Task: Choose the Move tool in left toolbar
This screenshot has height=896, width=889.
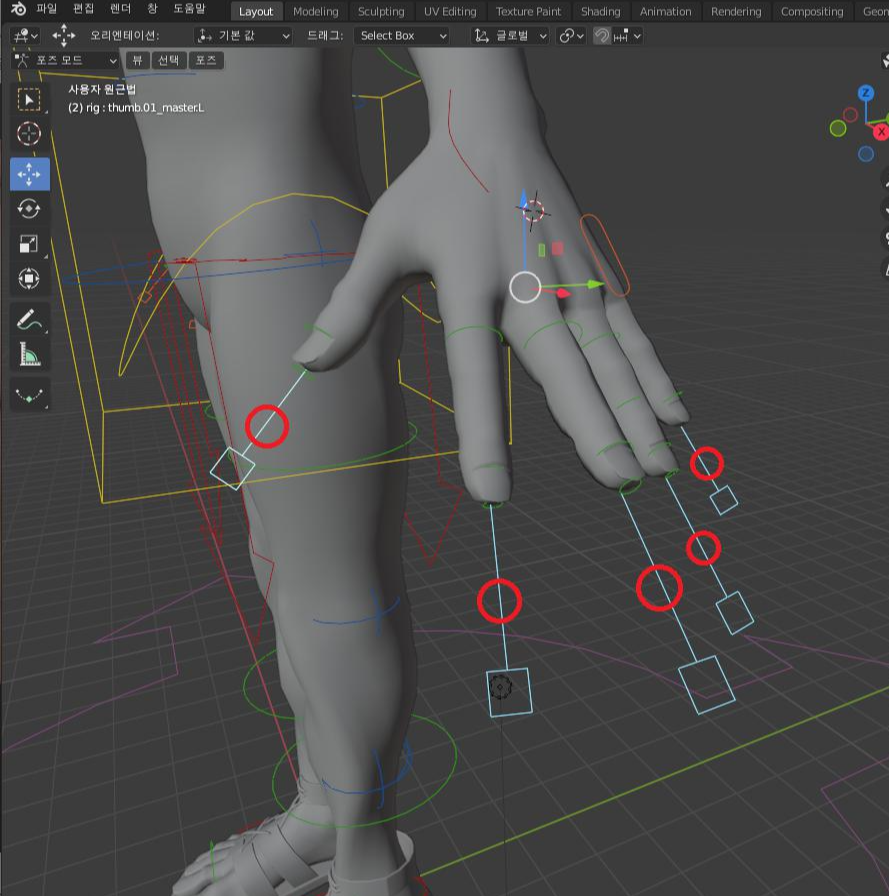Action: [x=29, y=174]
